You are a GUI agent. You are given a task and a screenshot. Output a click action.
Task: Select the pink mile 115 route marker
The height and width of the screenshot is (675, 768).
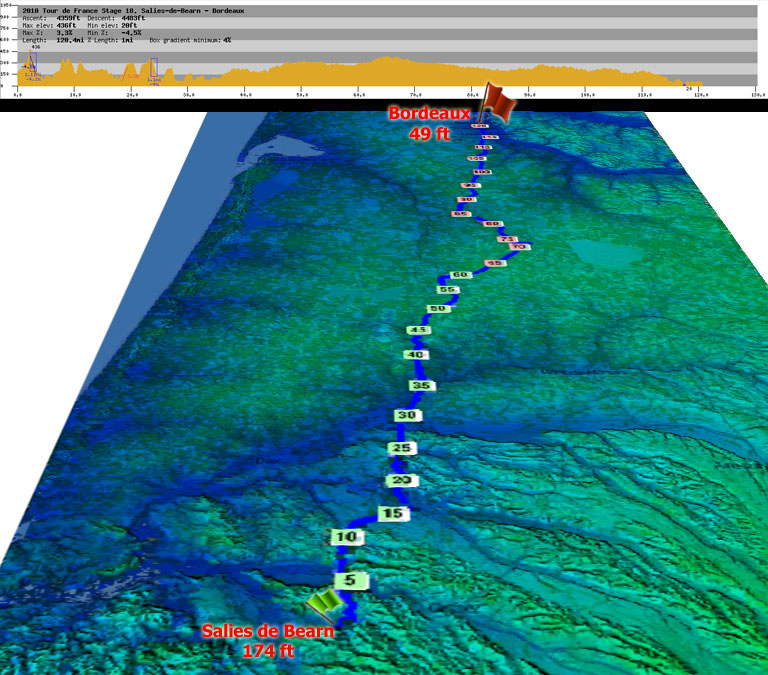coord(491,137)
